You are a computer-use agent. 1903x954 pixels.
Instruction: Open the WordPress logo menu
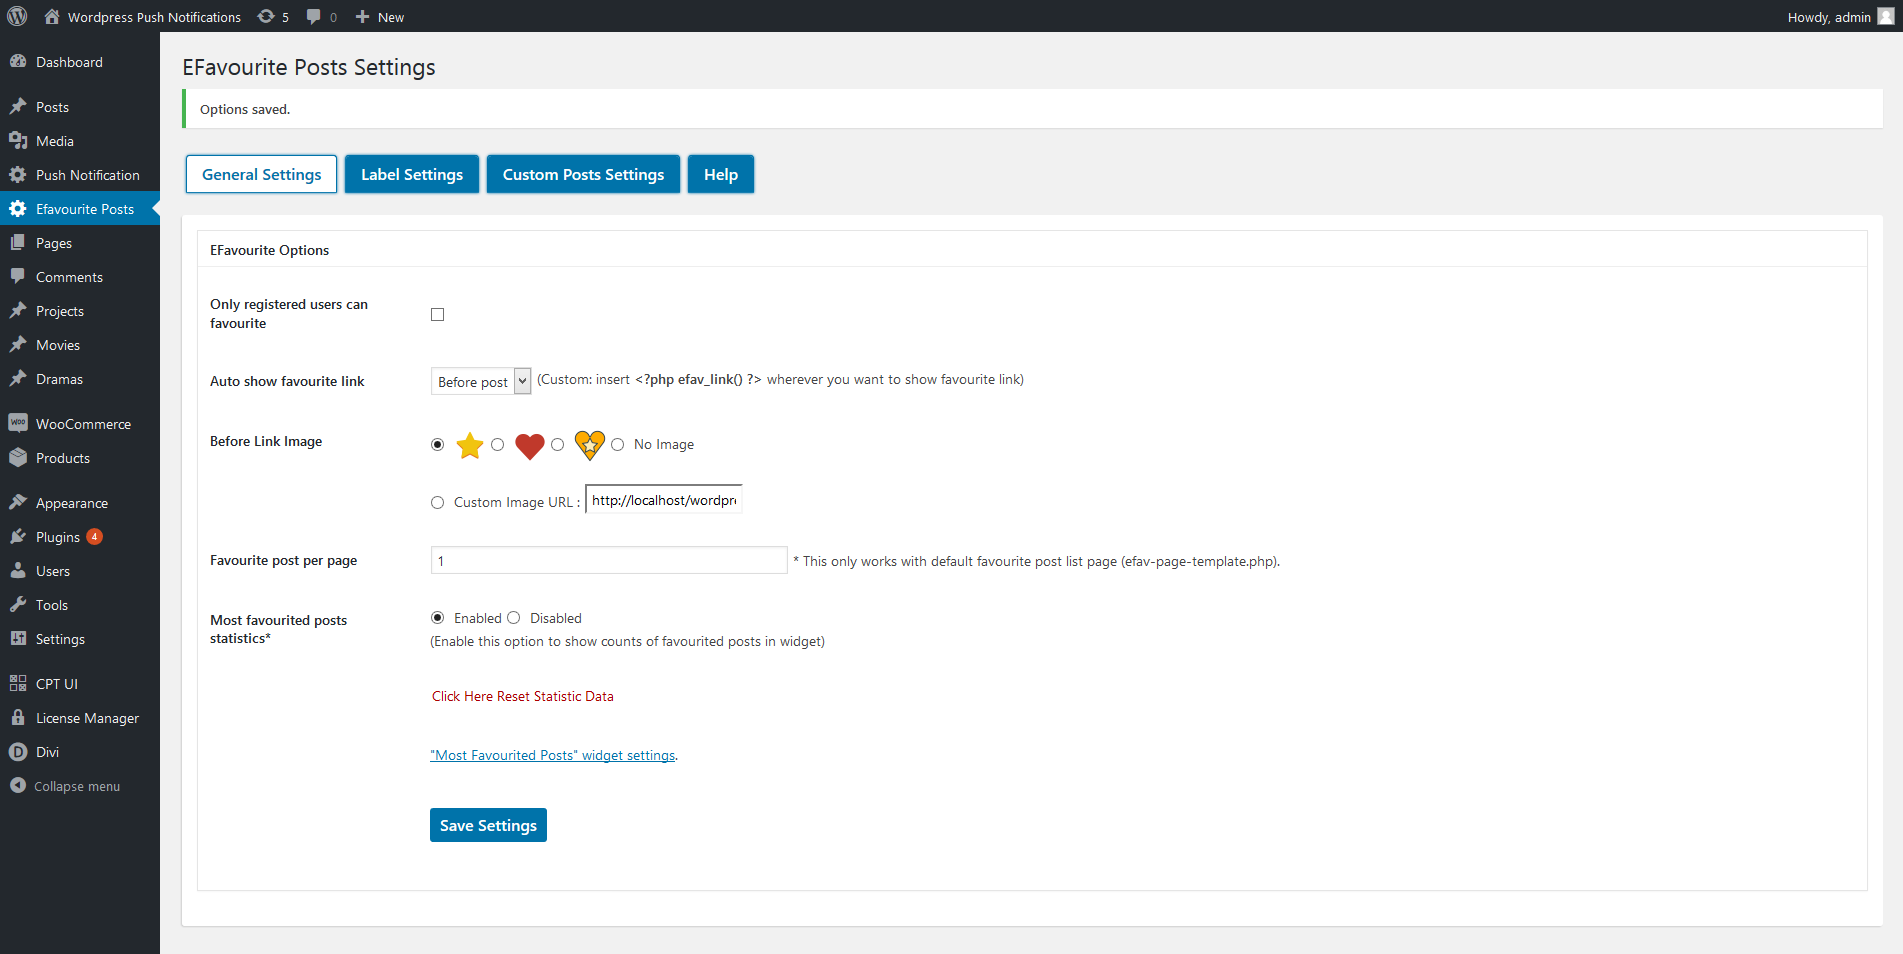17,16
